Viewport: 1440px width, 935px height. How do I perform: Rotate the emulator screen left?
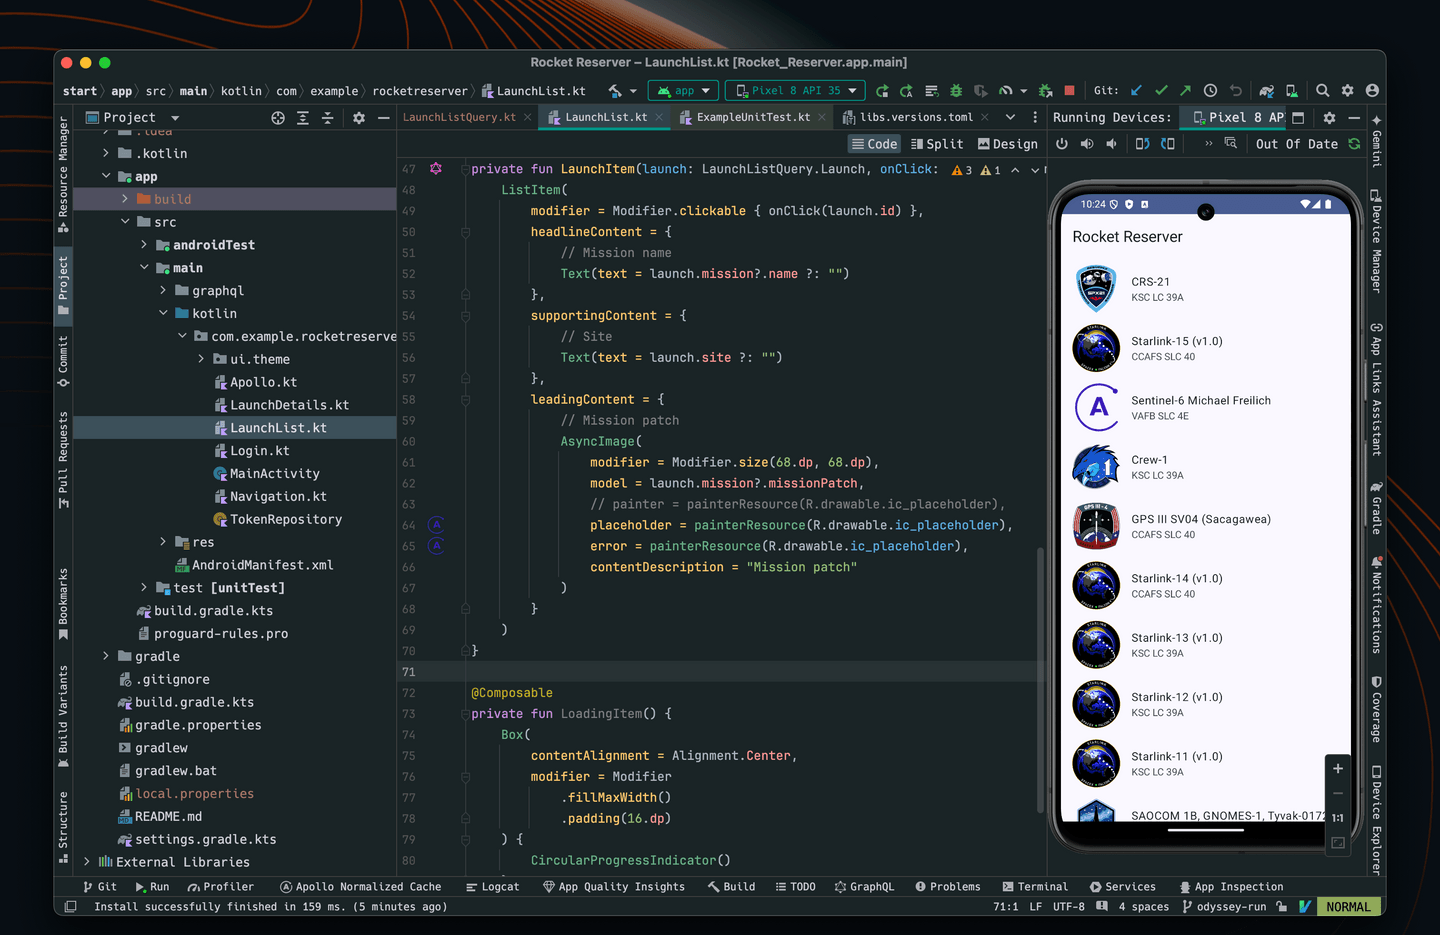1142,143
